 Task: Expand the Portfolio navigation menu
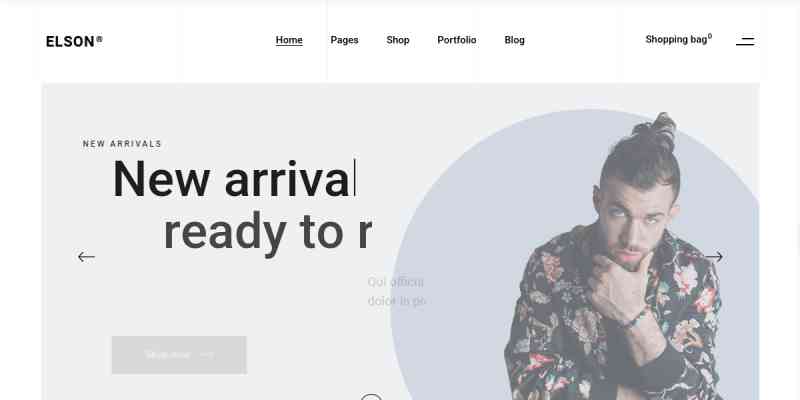point(457,40)
